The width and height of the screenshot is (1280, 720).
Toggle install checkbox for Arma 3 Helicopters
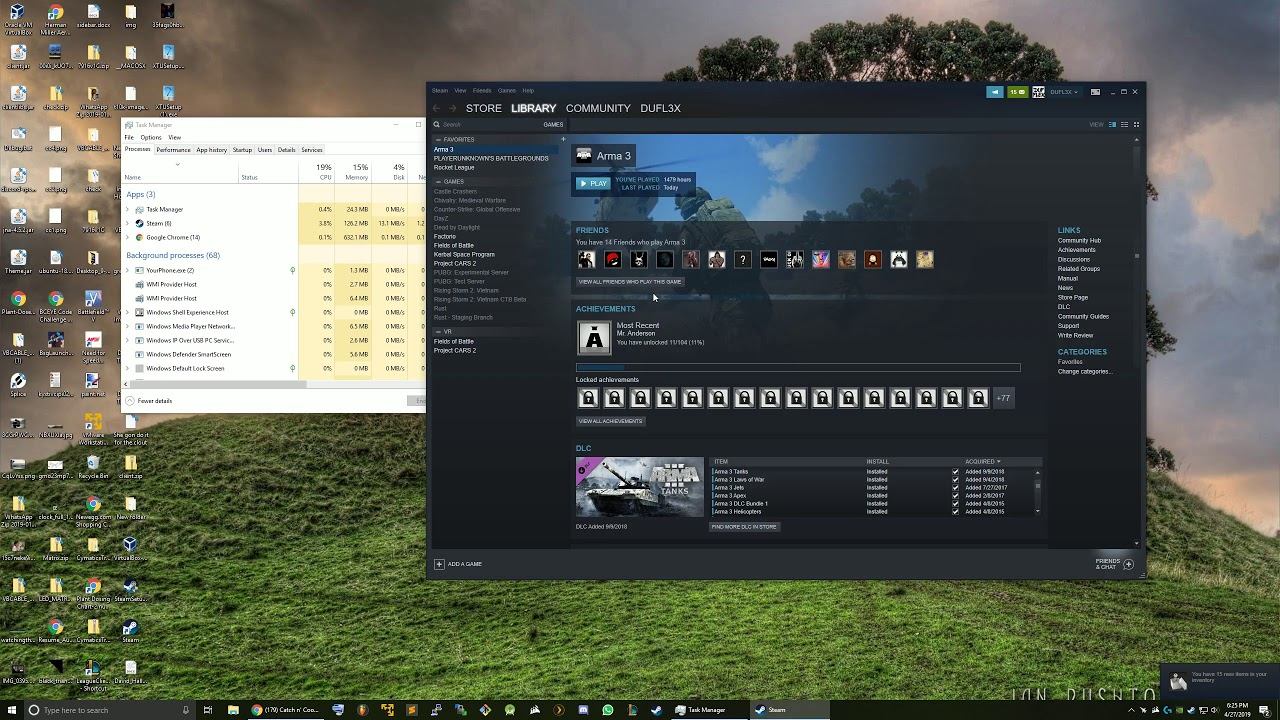pos(955,512)
